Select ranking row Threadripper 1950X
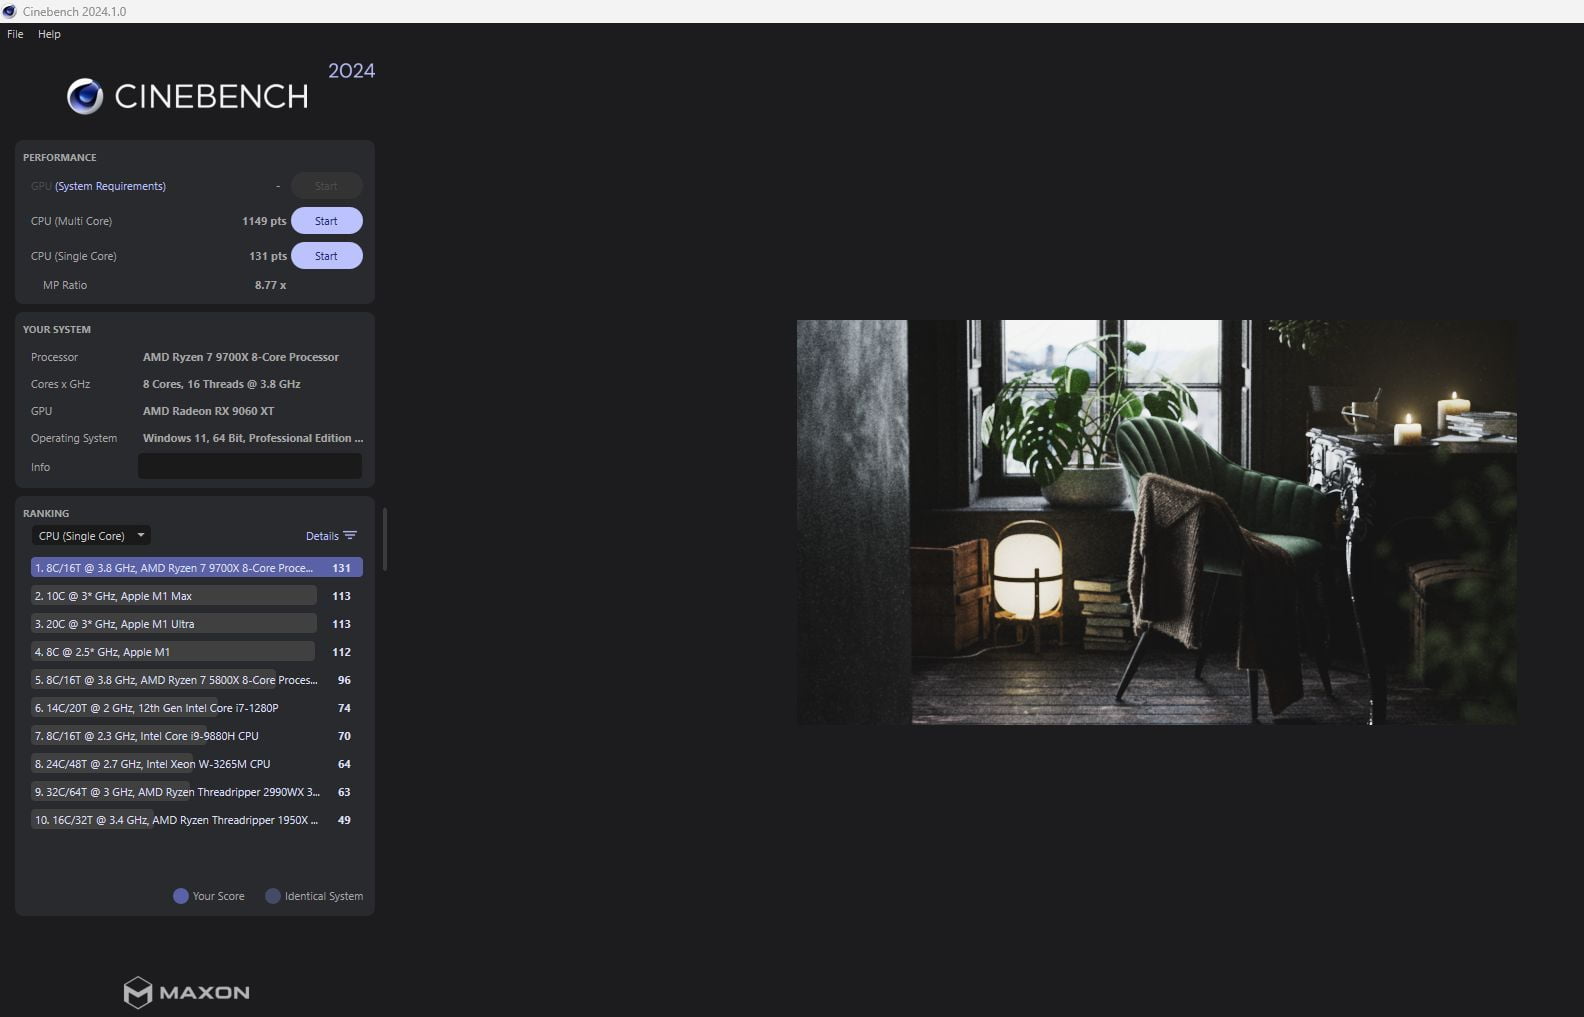 [x=196, y=820]
